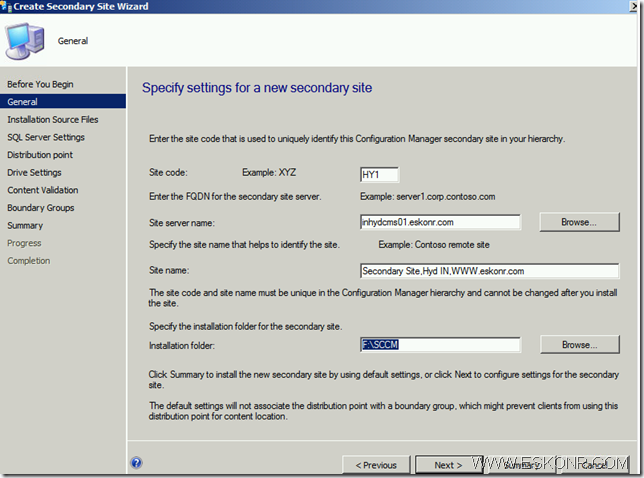Click 'Example: server1.corp.contoso.com' text

pos(428,197)
